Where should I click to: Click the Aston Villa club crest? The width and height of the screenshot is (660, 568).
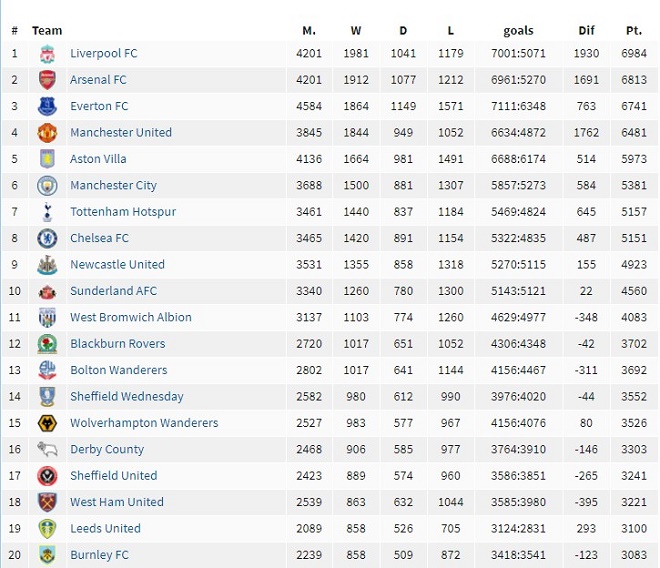coord(47,160)
